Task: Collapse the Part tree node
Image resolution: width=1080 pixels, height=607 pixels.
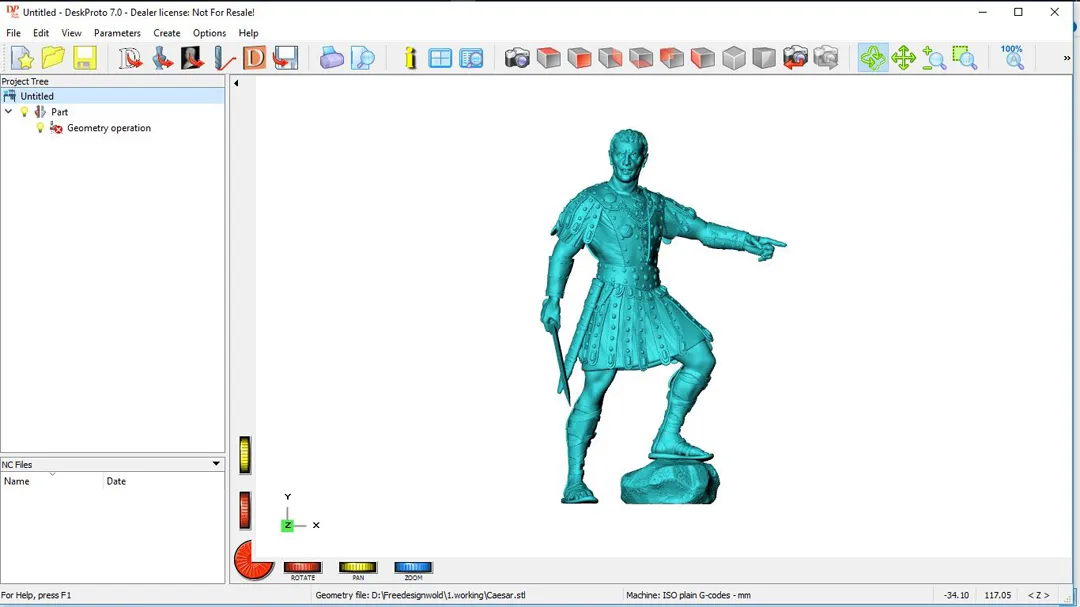Action: tap(8, 112)
